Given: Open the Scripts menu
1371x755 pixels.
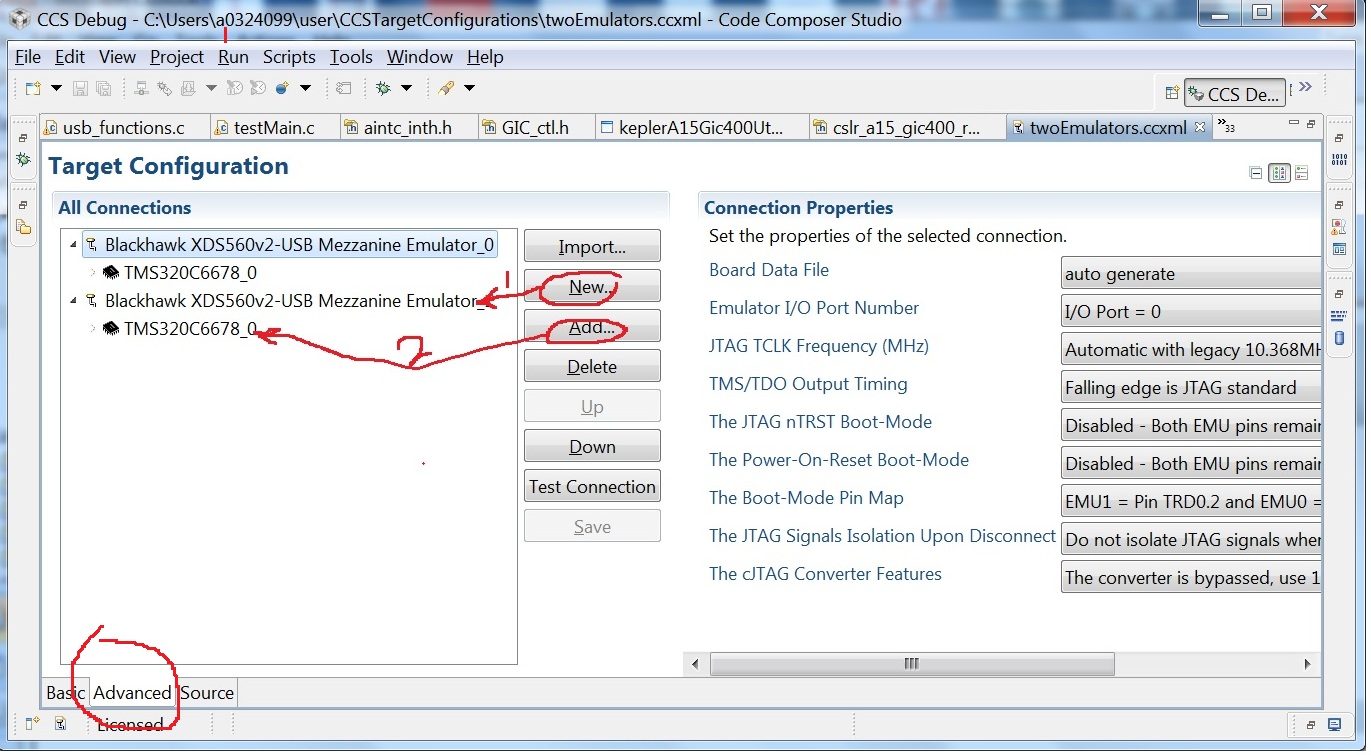Looking at the screenshot, I should point(289,57).
